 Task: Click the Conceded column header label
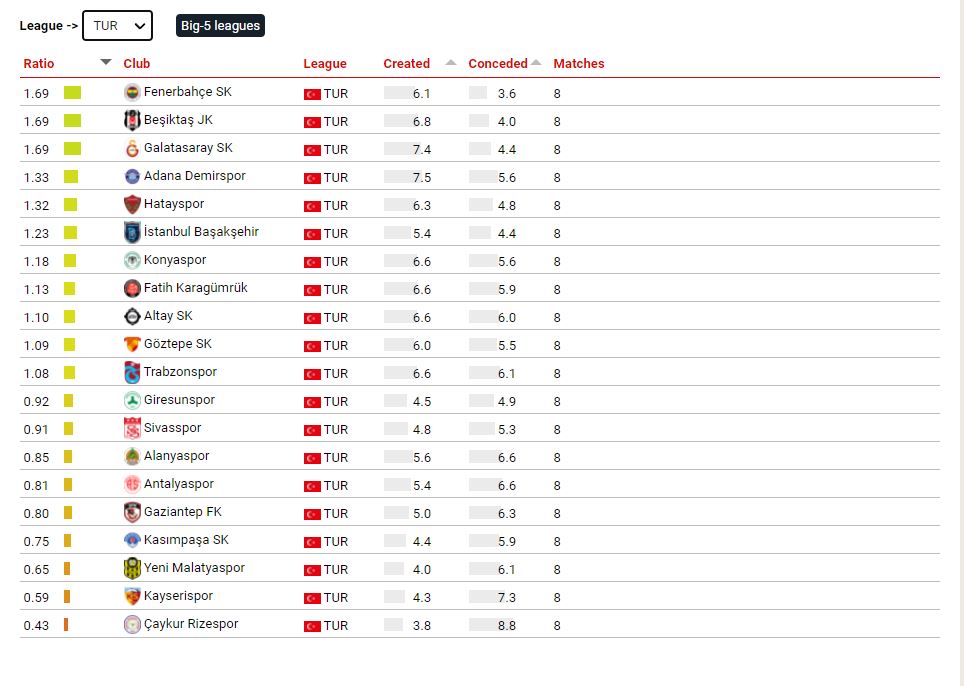point(498,63)
